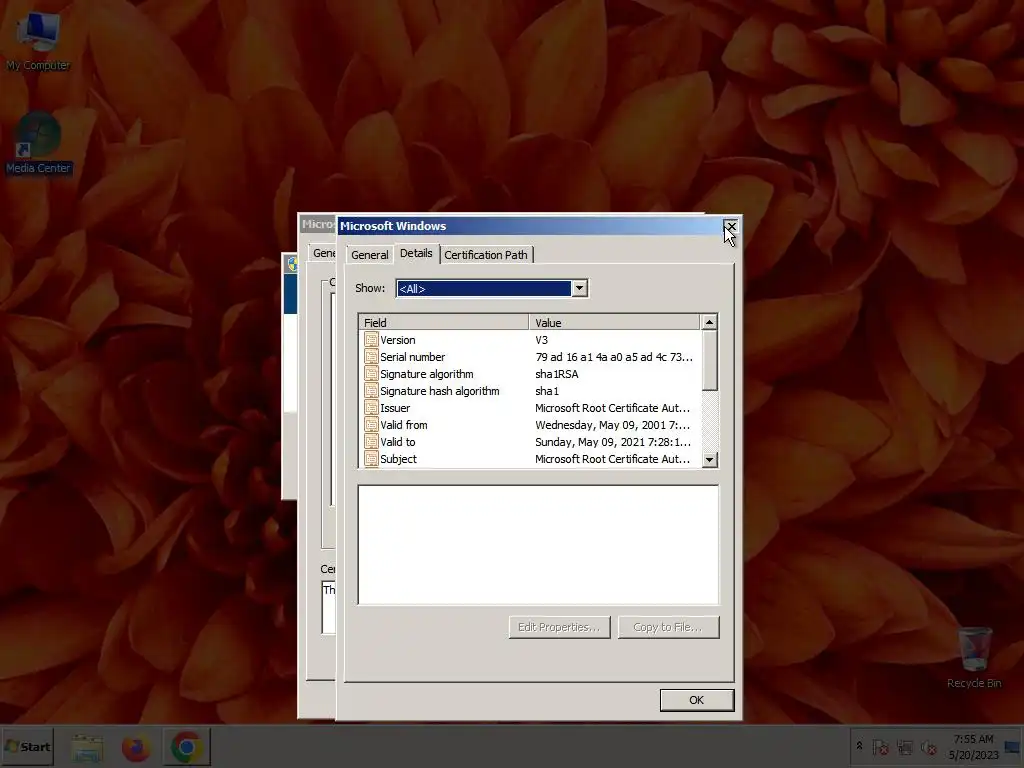The height and width of the screenshot is (768, 1024).
Task: Click the Issuer row label
Action: pyautogui.click(x=395, y=408)
